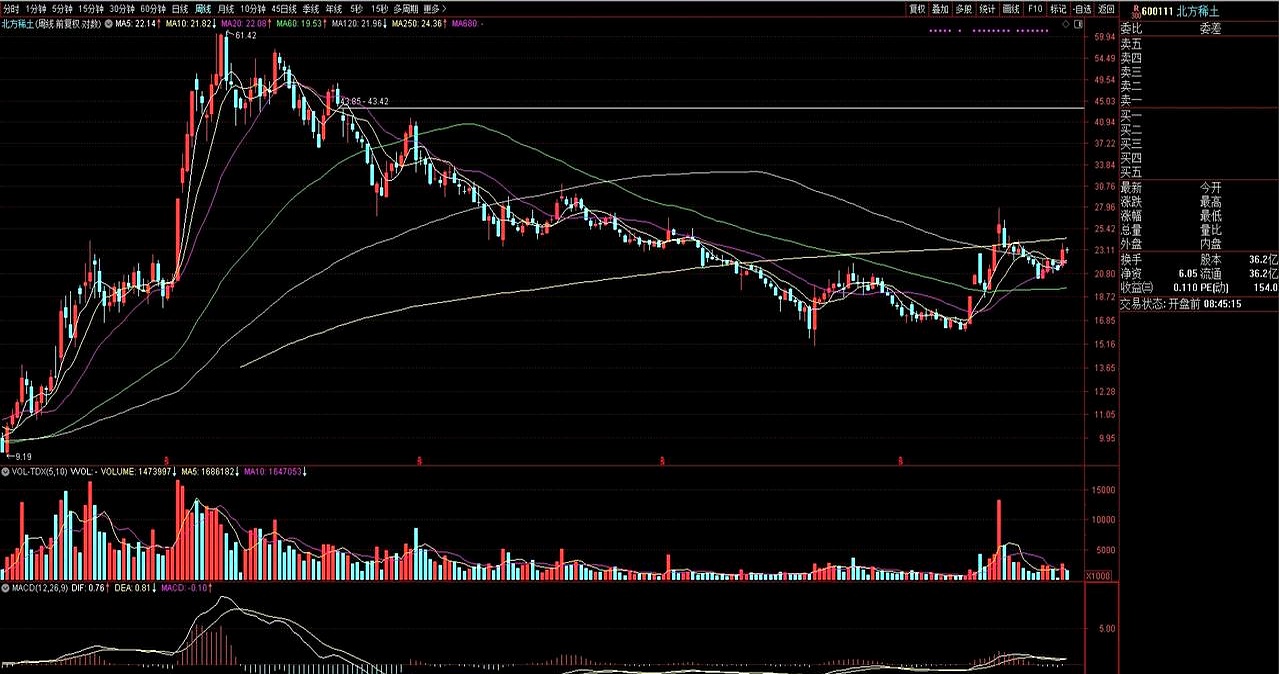
Task: Click the first red event marker on timeline
Action: [167, 461]
